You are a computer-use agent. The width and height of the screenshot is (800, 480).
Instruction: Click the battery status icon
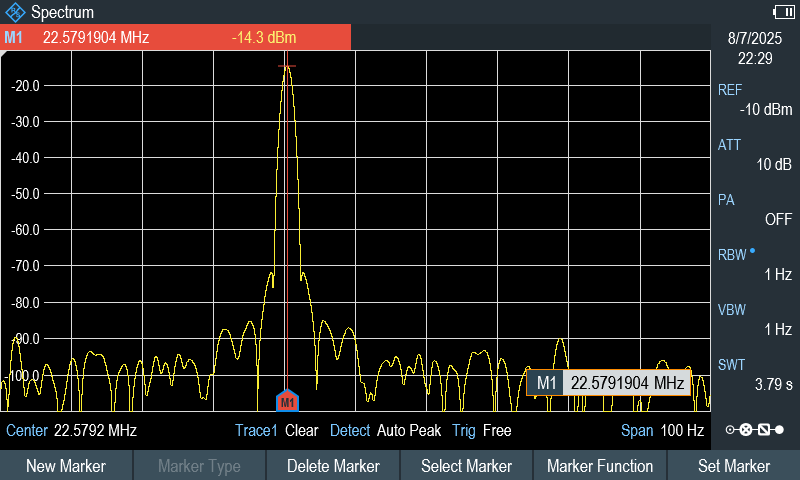[783, 12]
